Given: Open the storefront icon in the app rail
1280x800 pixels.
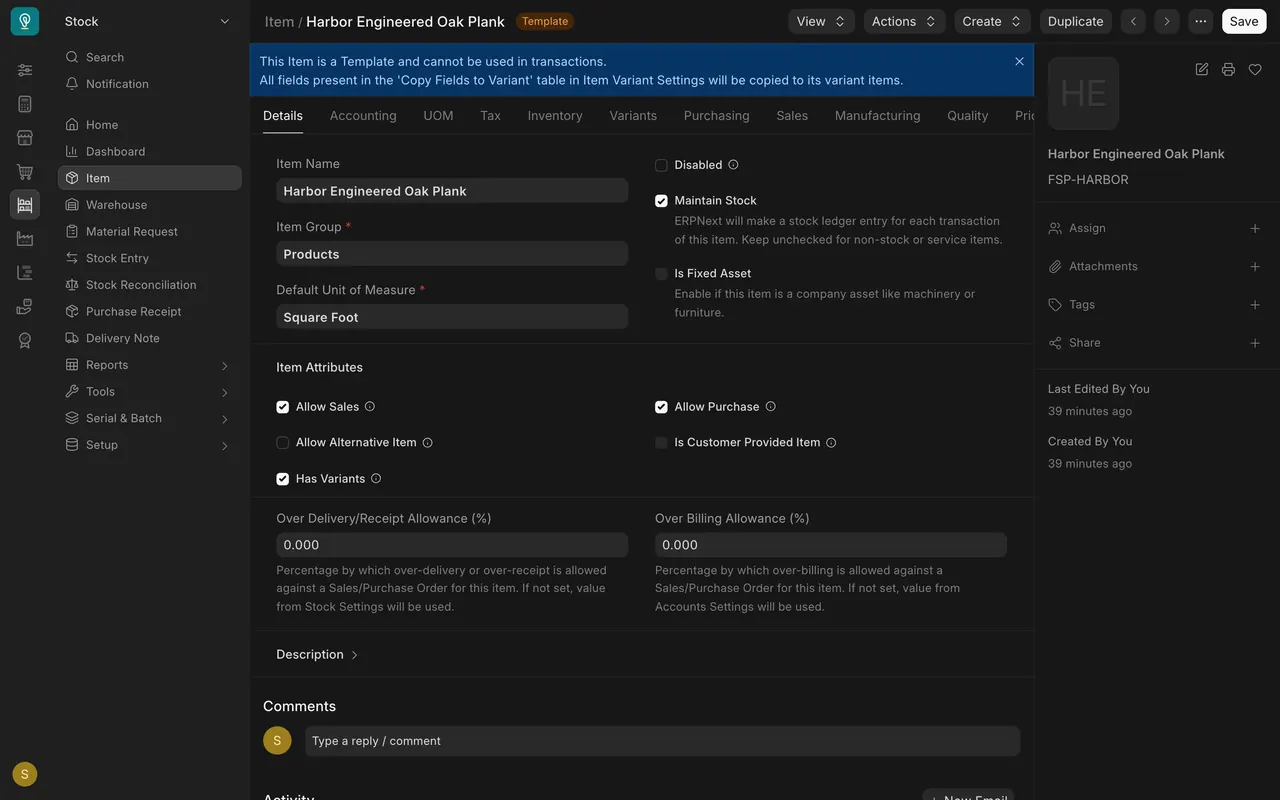Looking at the screenshot, I should 25,138.
